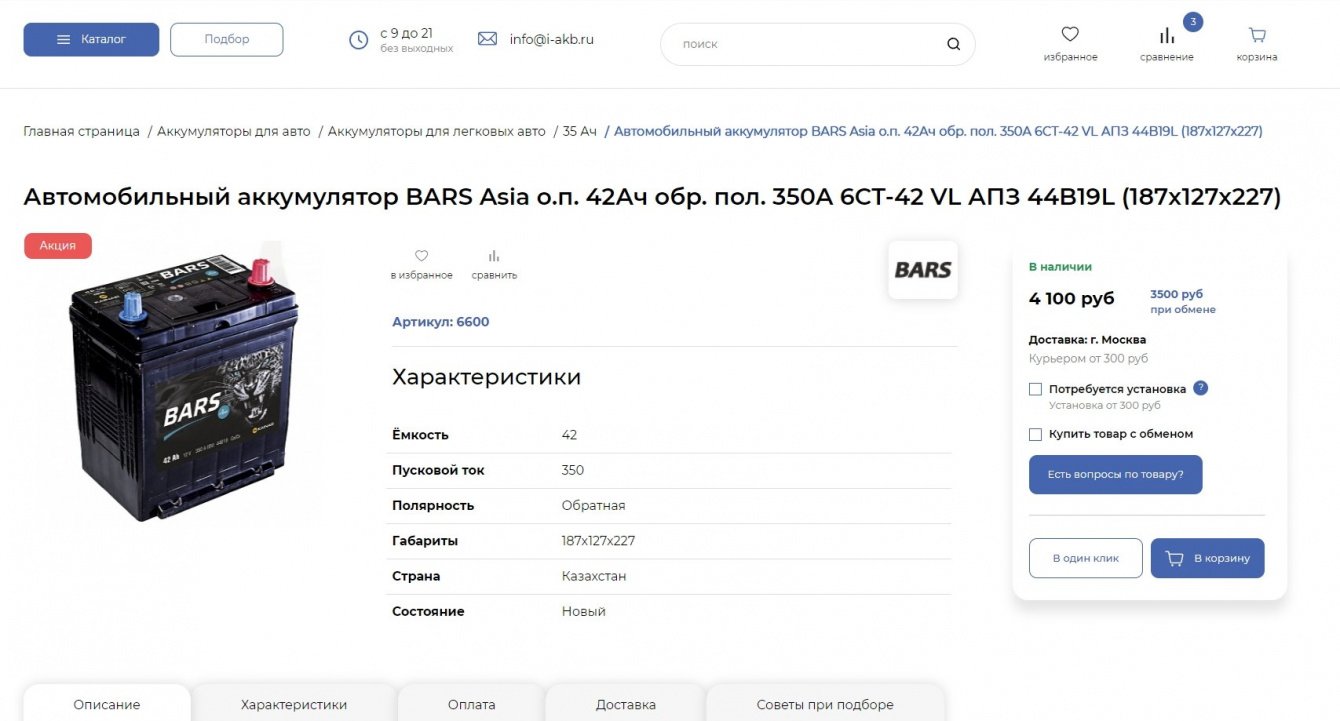Tick the Купить товар с обменом checkbox
This screenshot has width=1340, height=721.
coord(1035,434)
